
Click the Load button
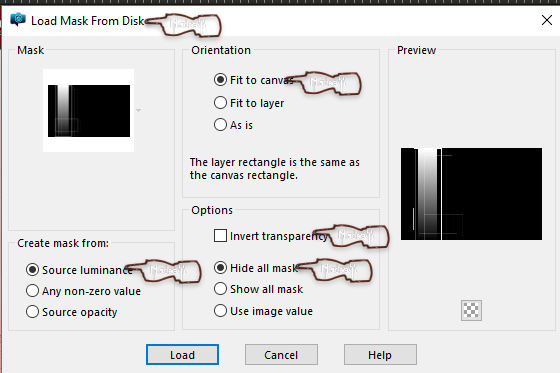point(182,355)
